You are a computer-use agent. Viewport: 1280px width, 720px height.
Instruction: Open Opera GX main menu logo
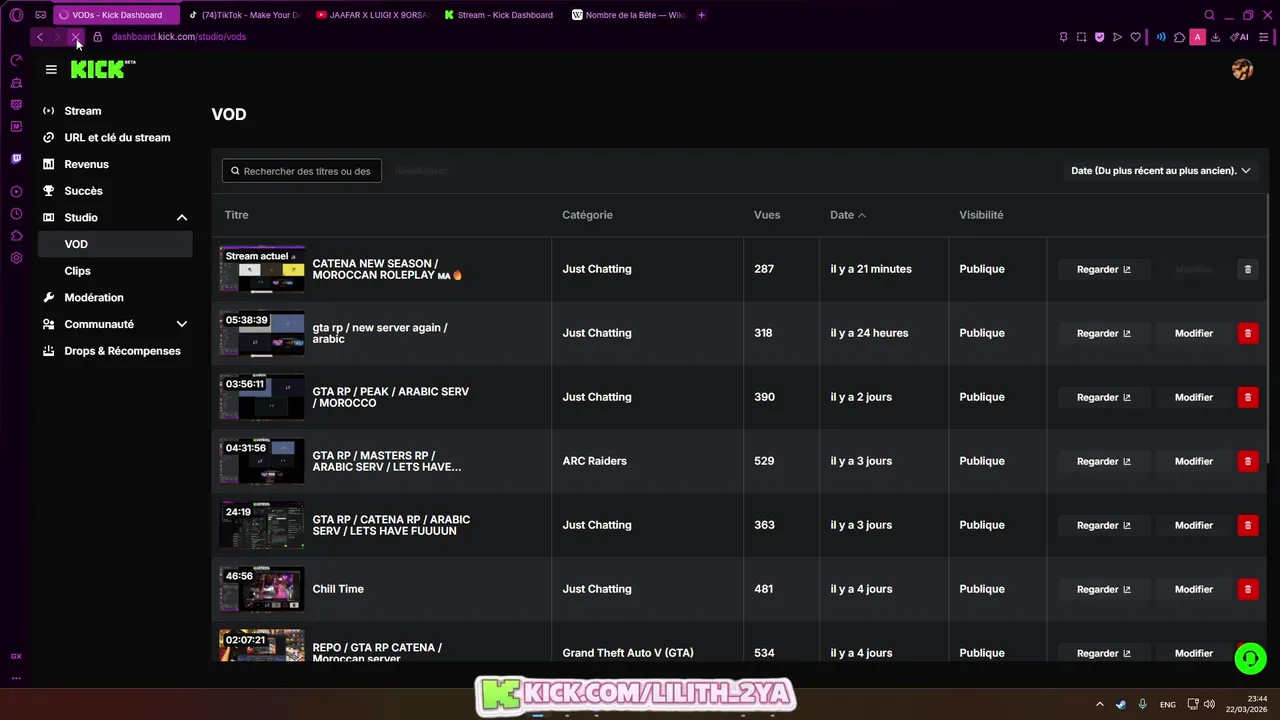pyautogui.click(x=16, y=15)
